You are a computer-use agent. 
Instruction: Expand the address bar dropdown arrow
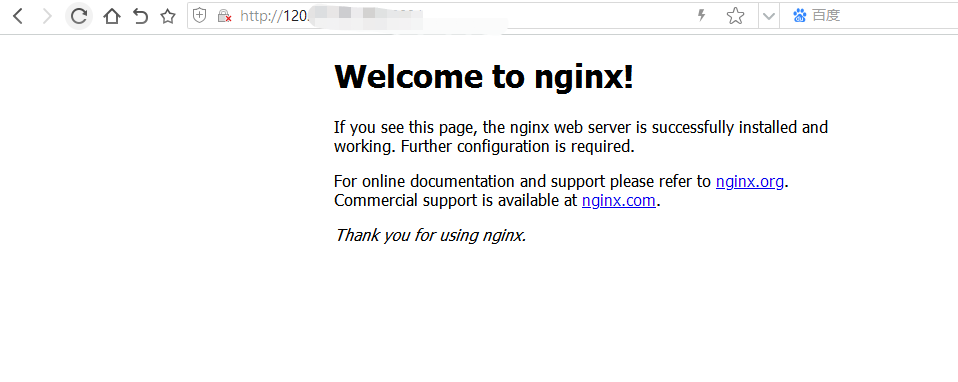pos(769,16)
